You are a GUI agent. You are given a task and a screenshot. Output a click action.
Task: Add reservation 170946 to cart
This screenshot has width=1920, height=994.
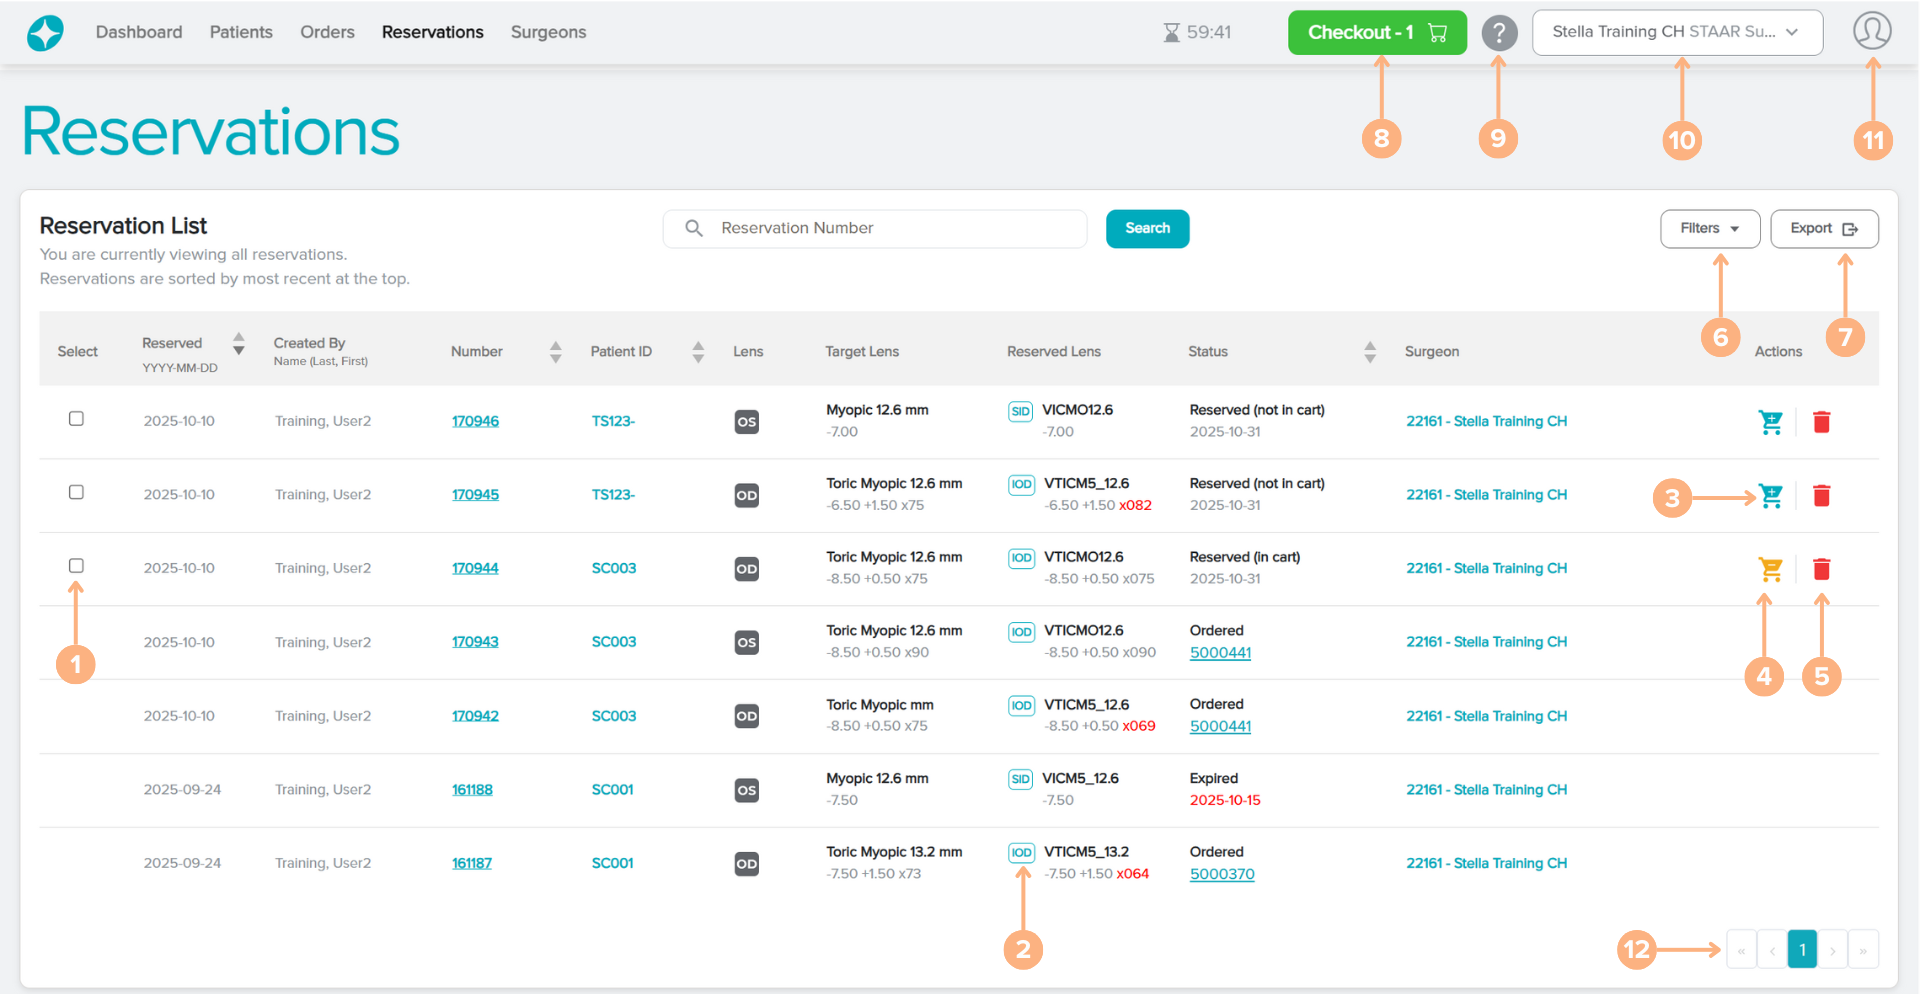point(1770,422)
